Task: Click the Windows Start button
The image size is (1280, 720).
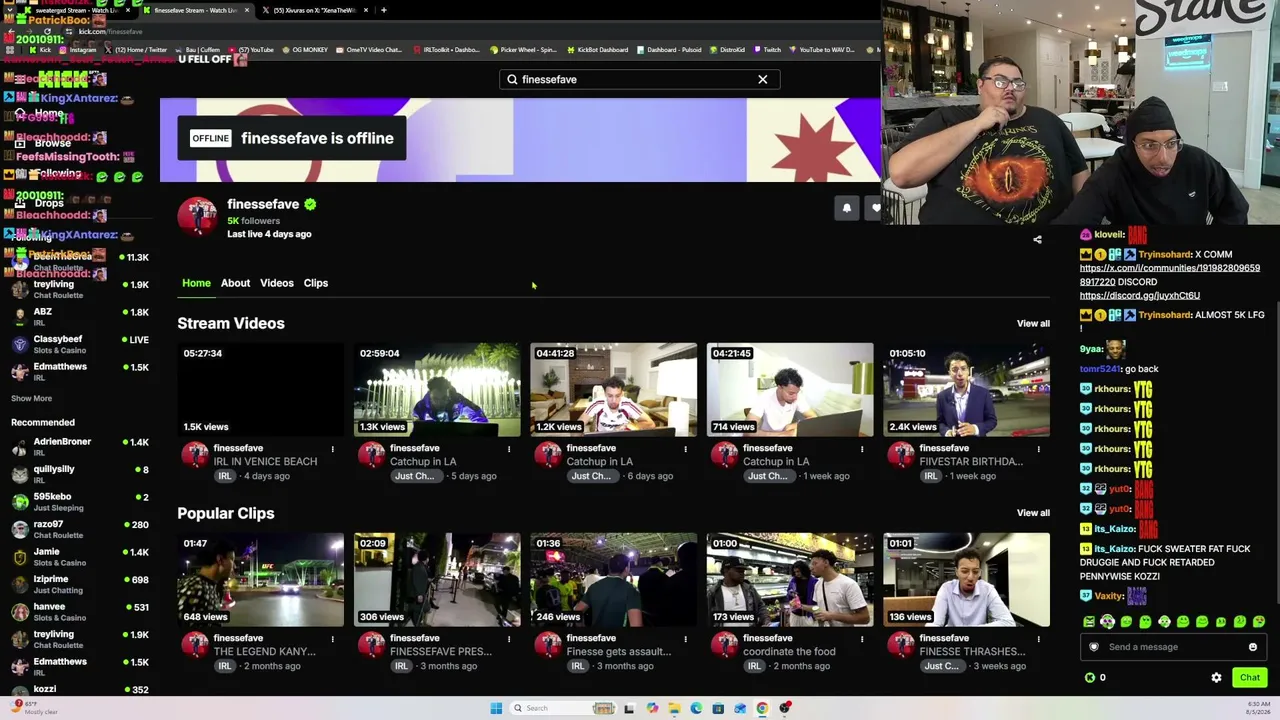Action: pos(496,708)
